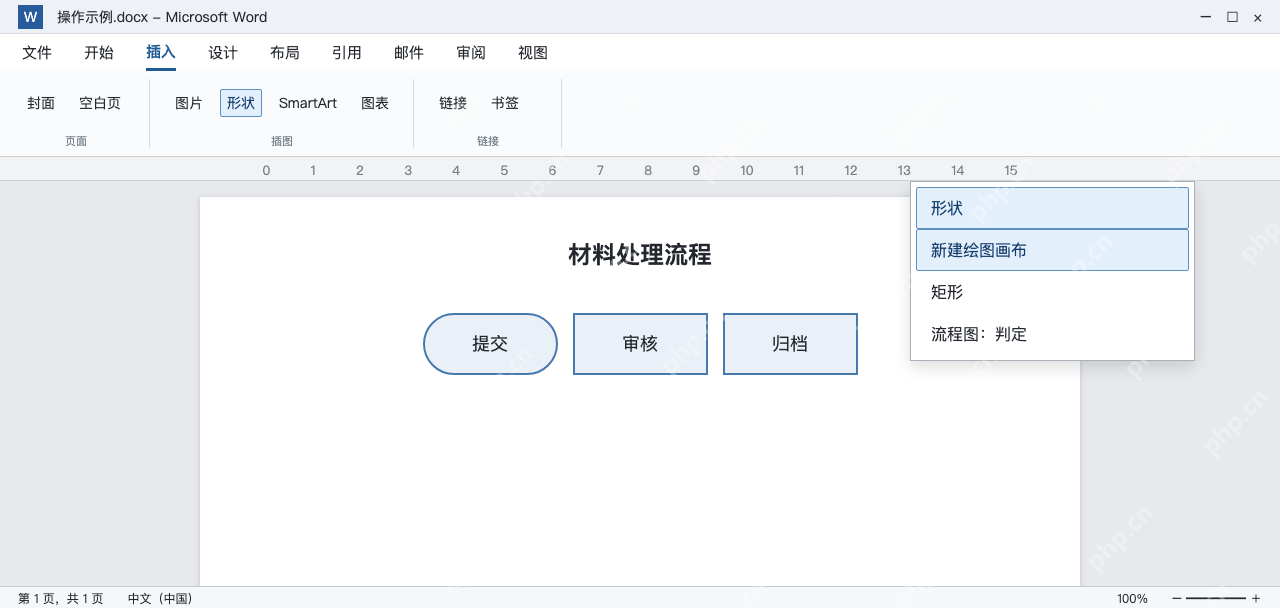This screenshot has height=608, width=1280.
Task: Zoom in with the plus button
Action: pyautogui.click(x=1256, y=598)
